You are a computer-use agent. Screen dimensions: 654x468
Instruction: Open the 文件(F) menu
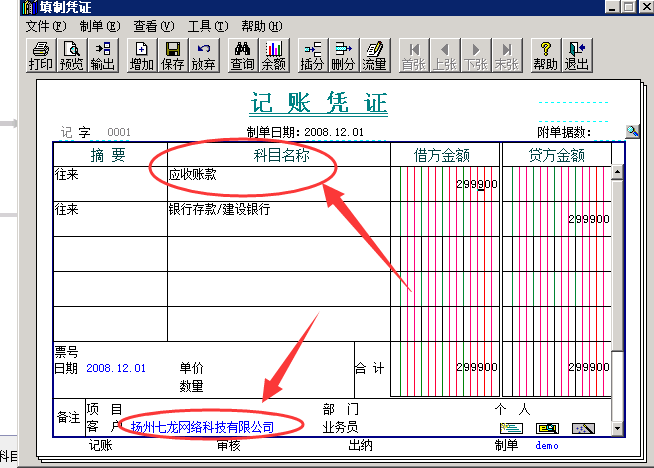click(x=46, y=26)
